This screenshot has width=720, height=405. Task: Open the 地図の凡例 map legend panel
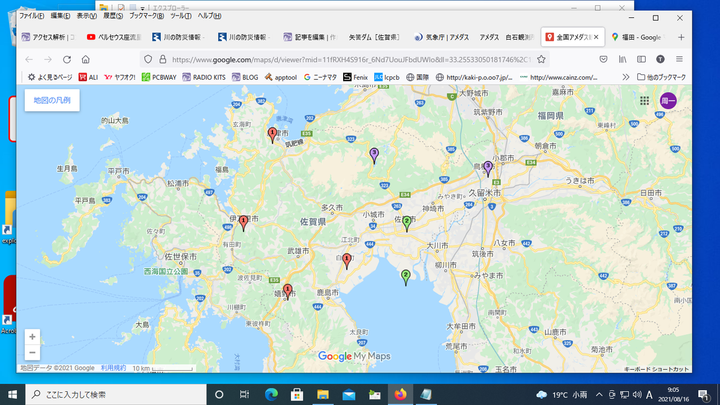click(x=52, y=100)
